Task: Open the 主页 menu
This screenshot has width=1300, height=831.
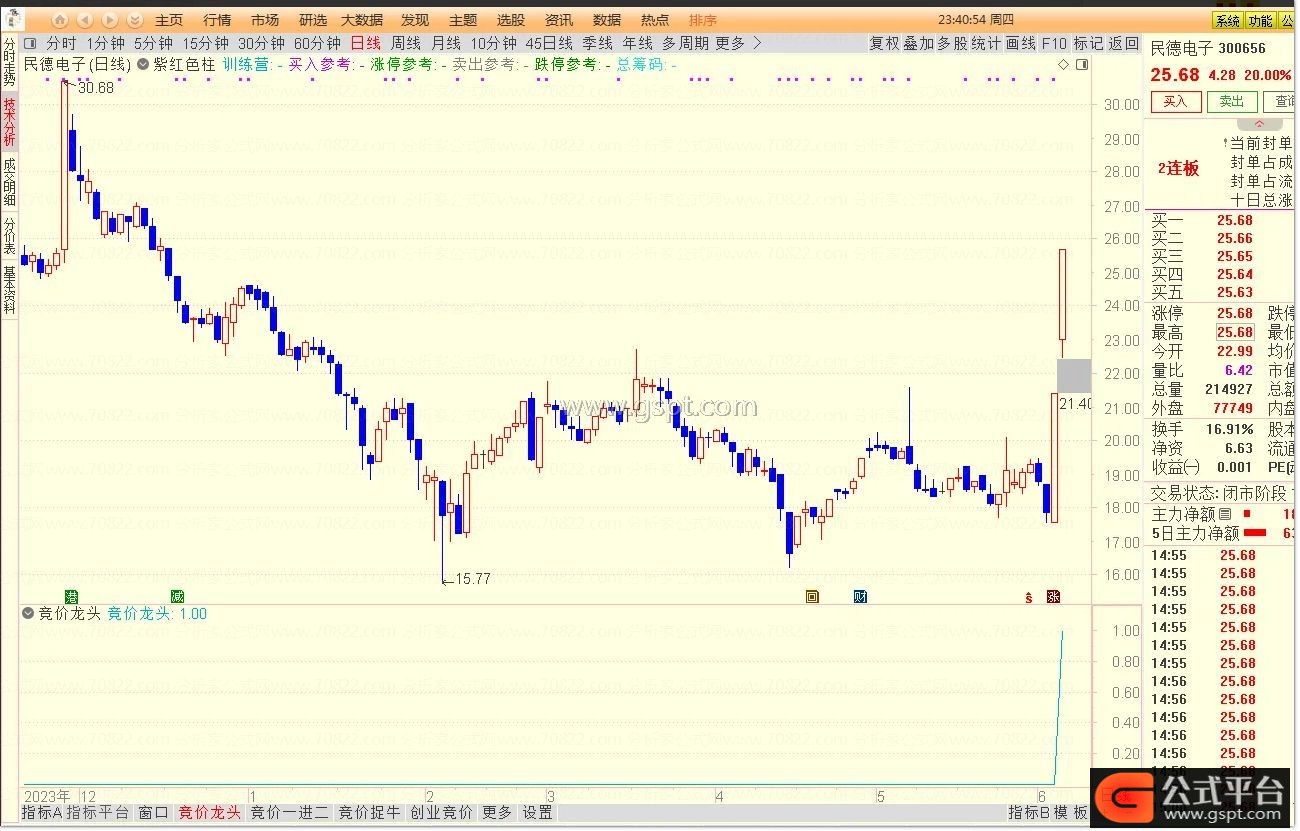Action: [168, 20]
